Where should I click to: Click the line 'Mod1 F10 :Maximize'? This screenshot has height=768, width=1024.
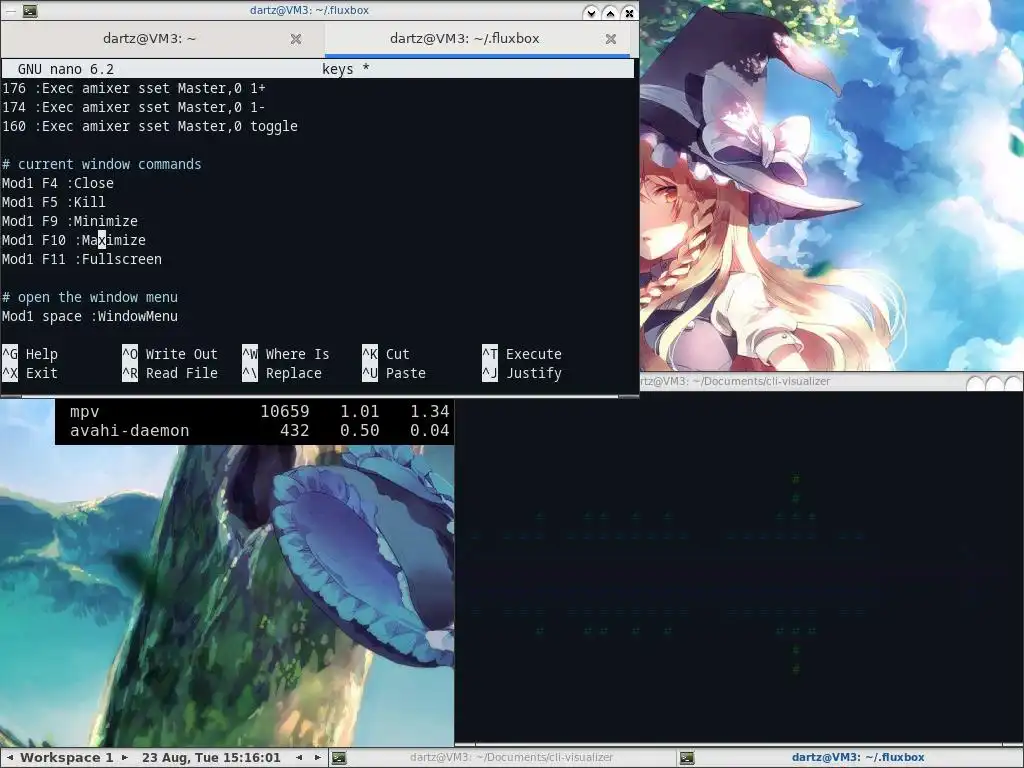(x=74, y=240)
